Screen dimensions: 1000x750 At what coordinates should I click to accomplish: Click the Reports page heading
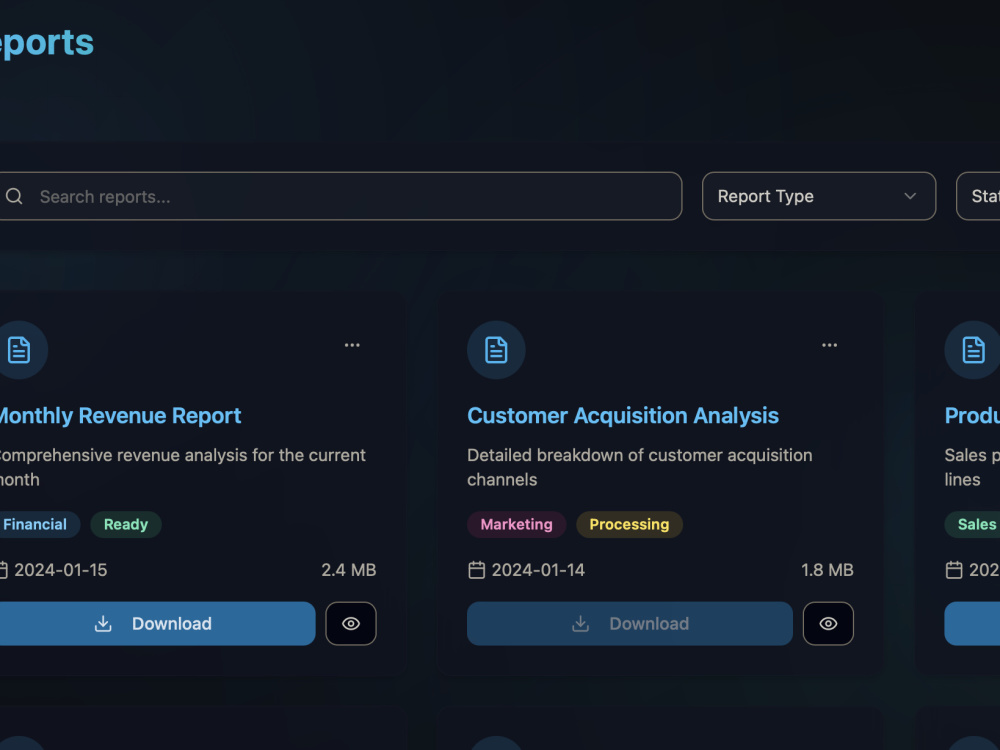coord(47,43)
